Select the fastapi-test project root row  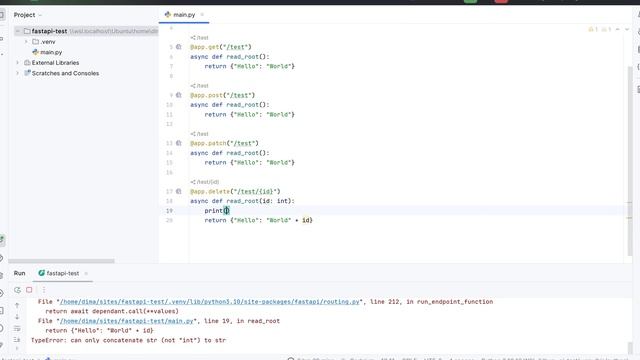(x=86, y=31)
